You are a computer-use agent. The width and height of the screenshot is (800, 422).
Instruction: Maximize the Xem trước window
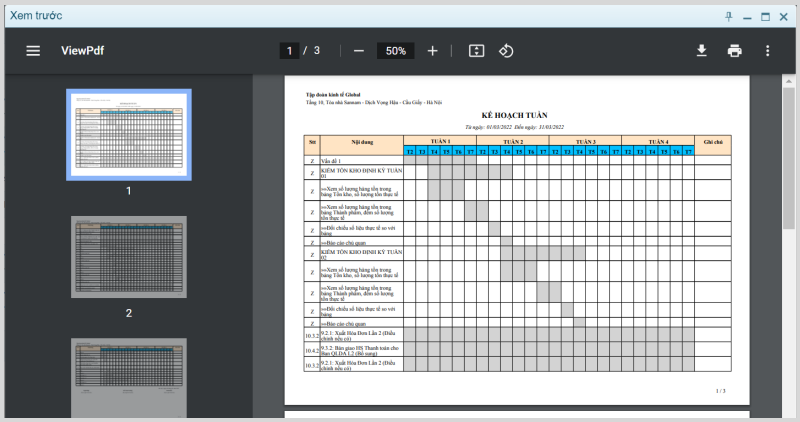765,17
